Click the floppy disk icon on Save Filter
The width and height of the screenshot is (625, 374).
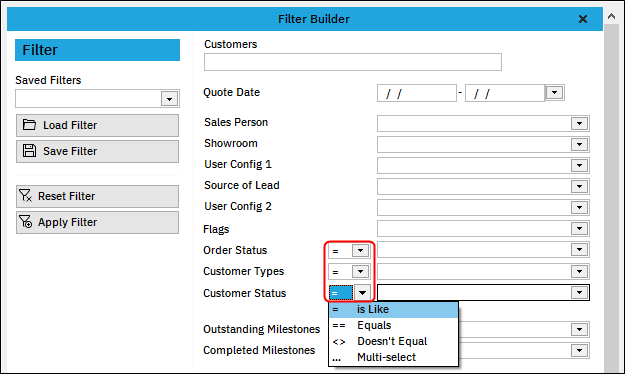29,151
